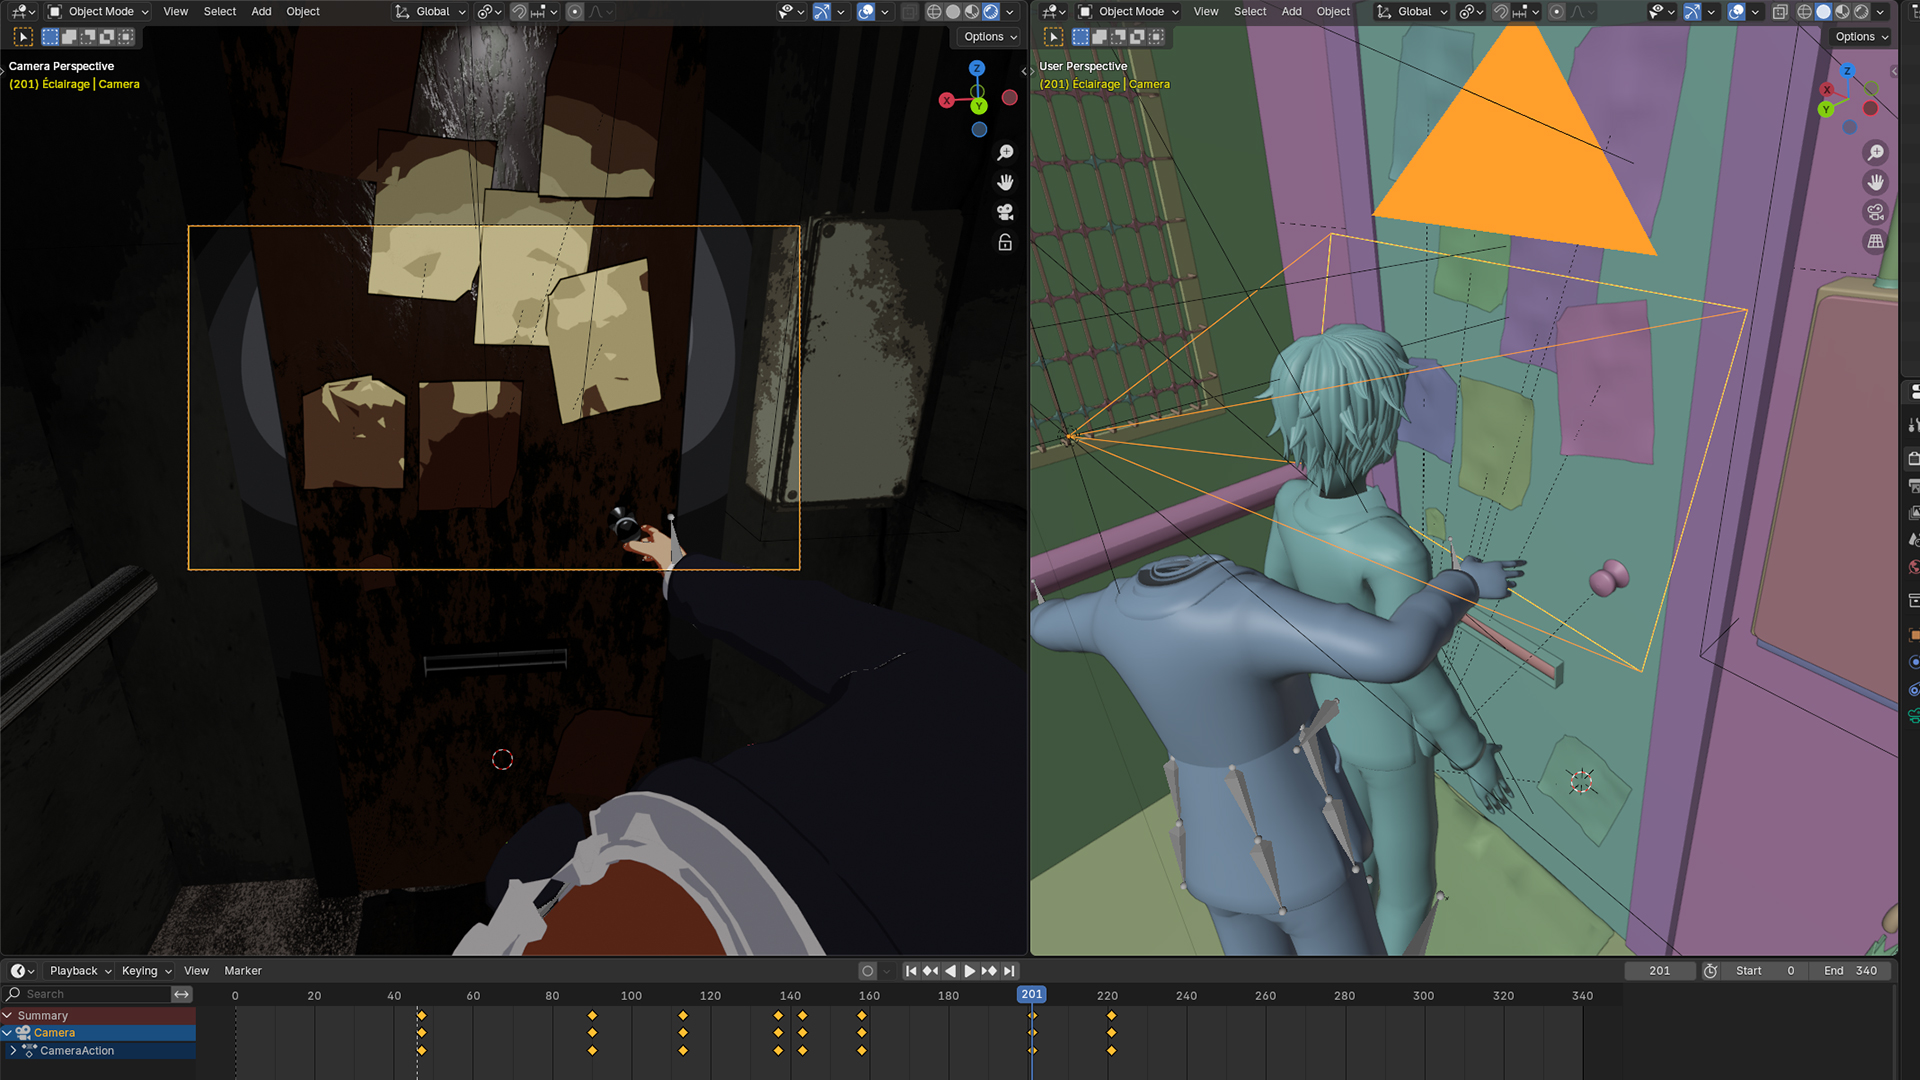The width and height of the screenshot is (1920, 1080).
Task: Click Options button in right viewport
Action: pos(1861,37)
